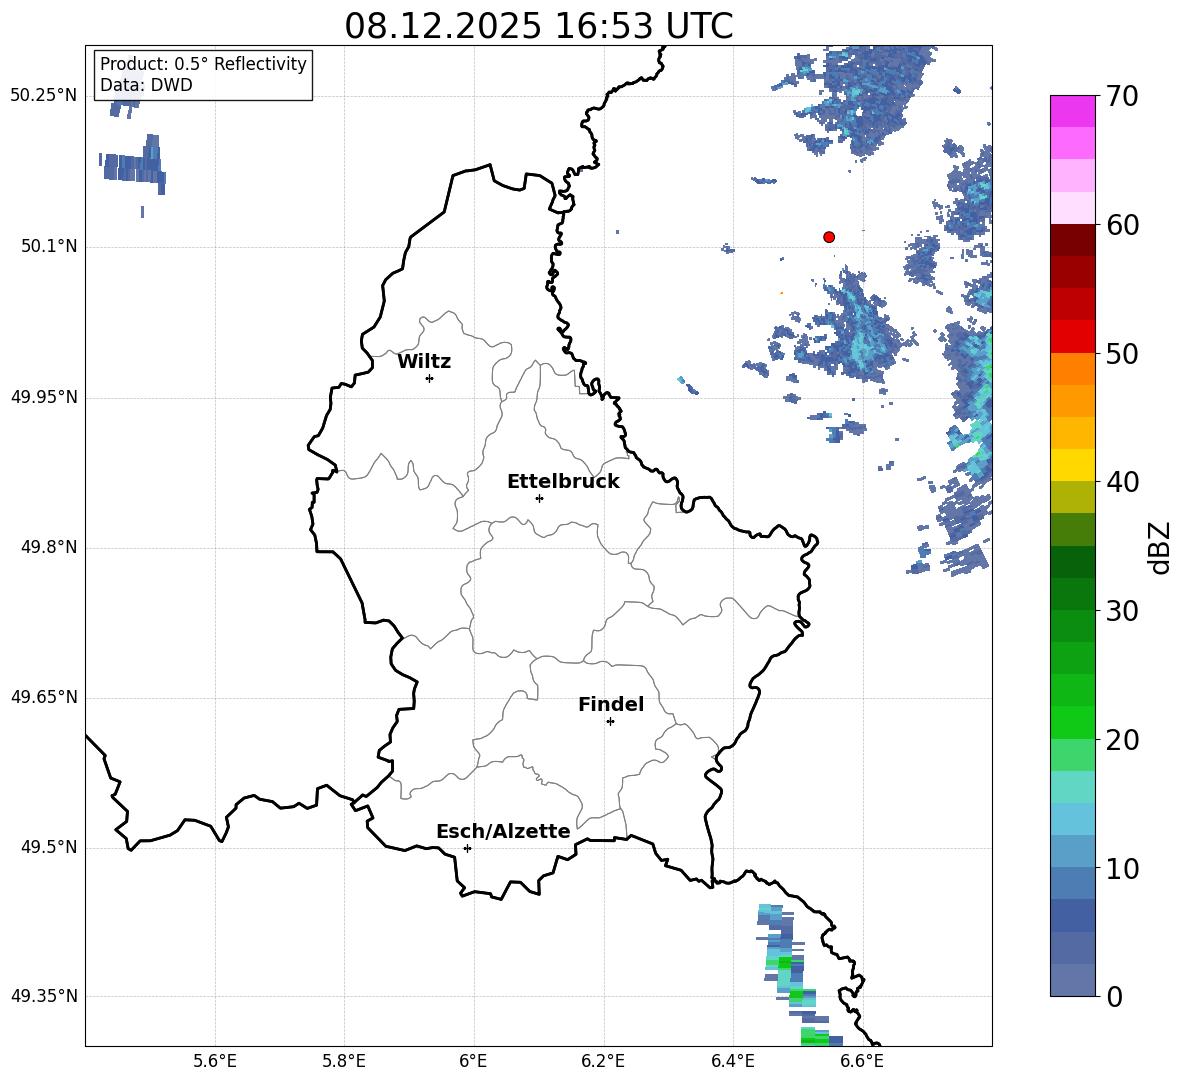
Task: Click the 6.4°E longitude label
Action: tap(732, 1061)
